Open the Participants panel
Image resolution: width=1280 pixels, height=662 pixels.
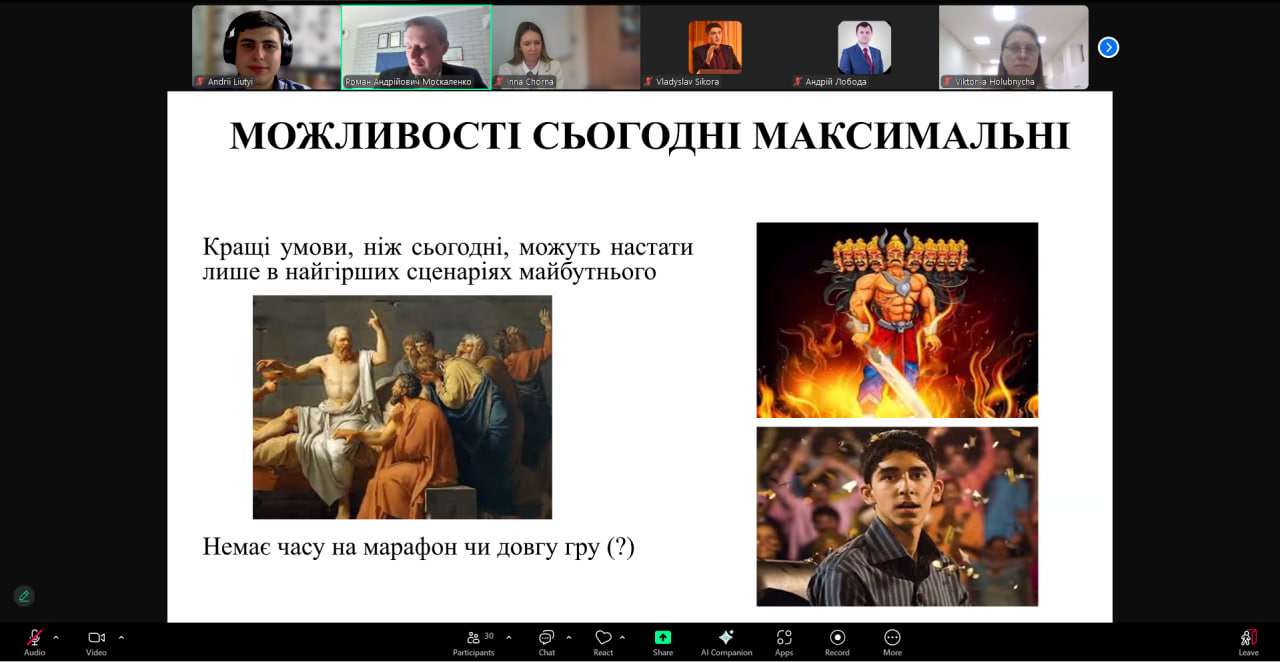pyautogui.click(x=474, y=641)
